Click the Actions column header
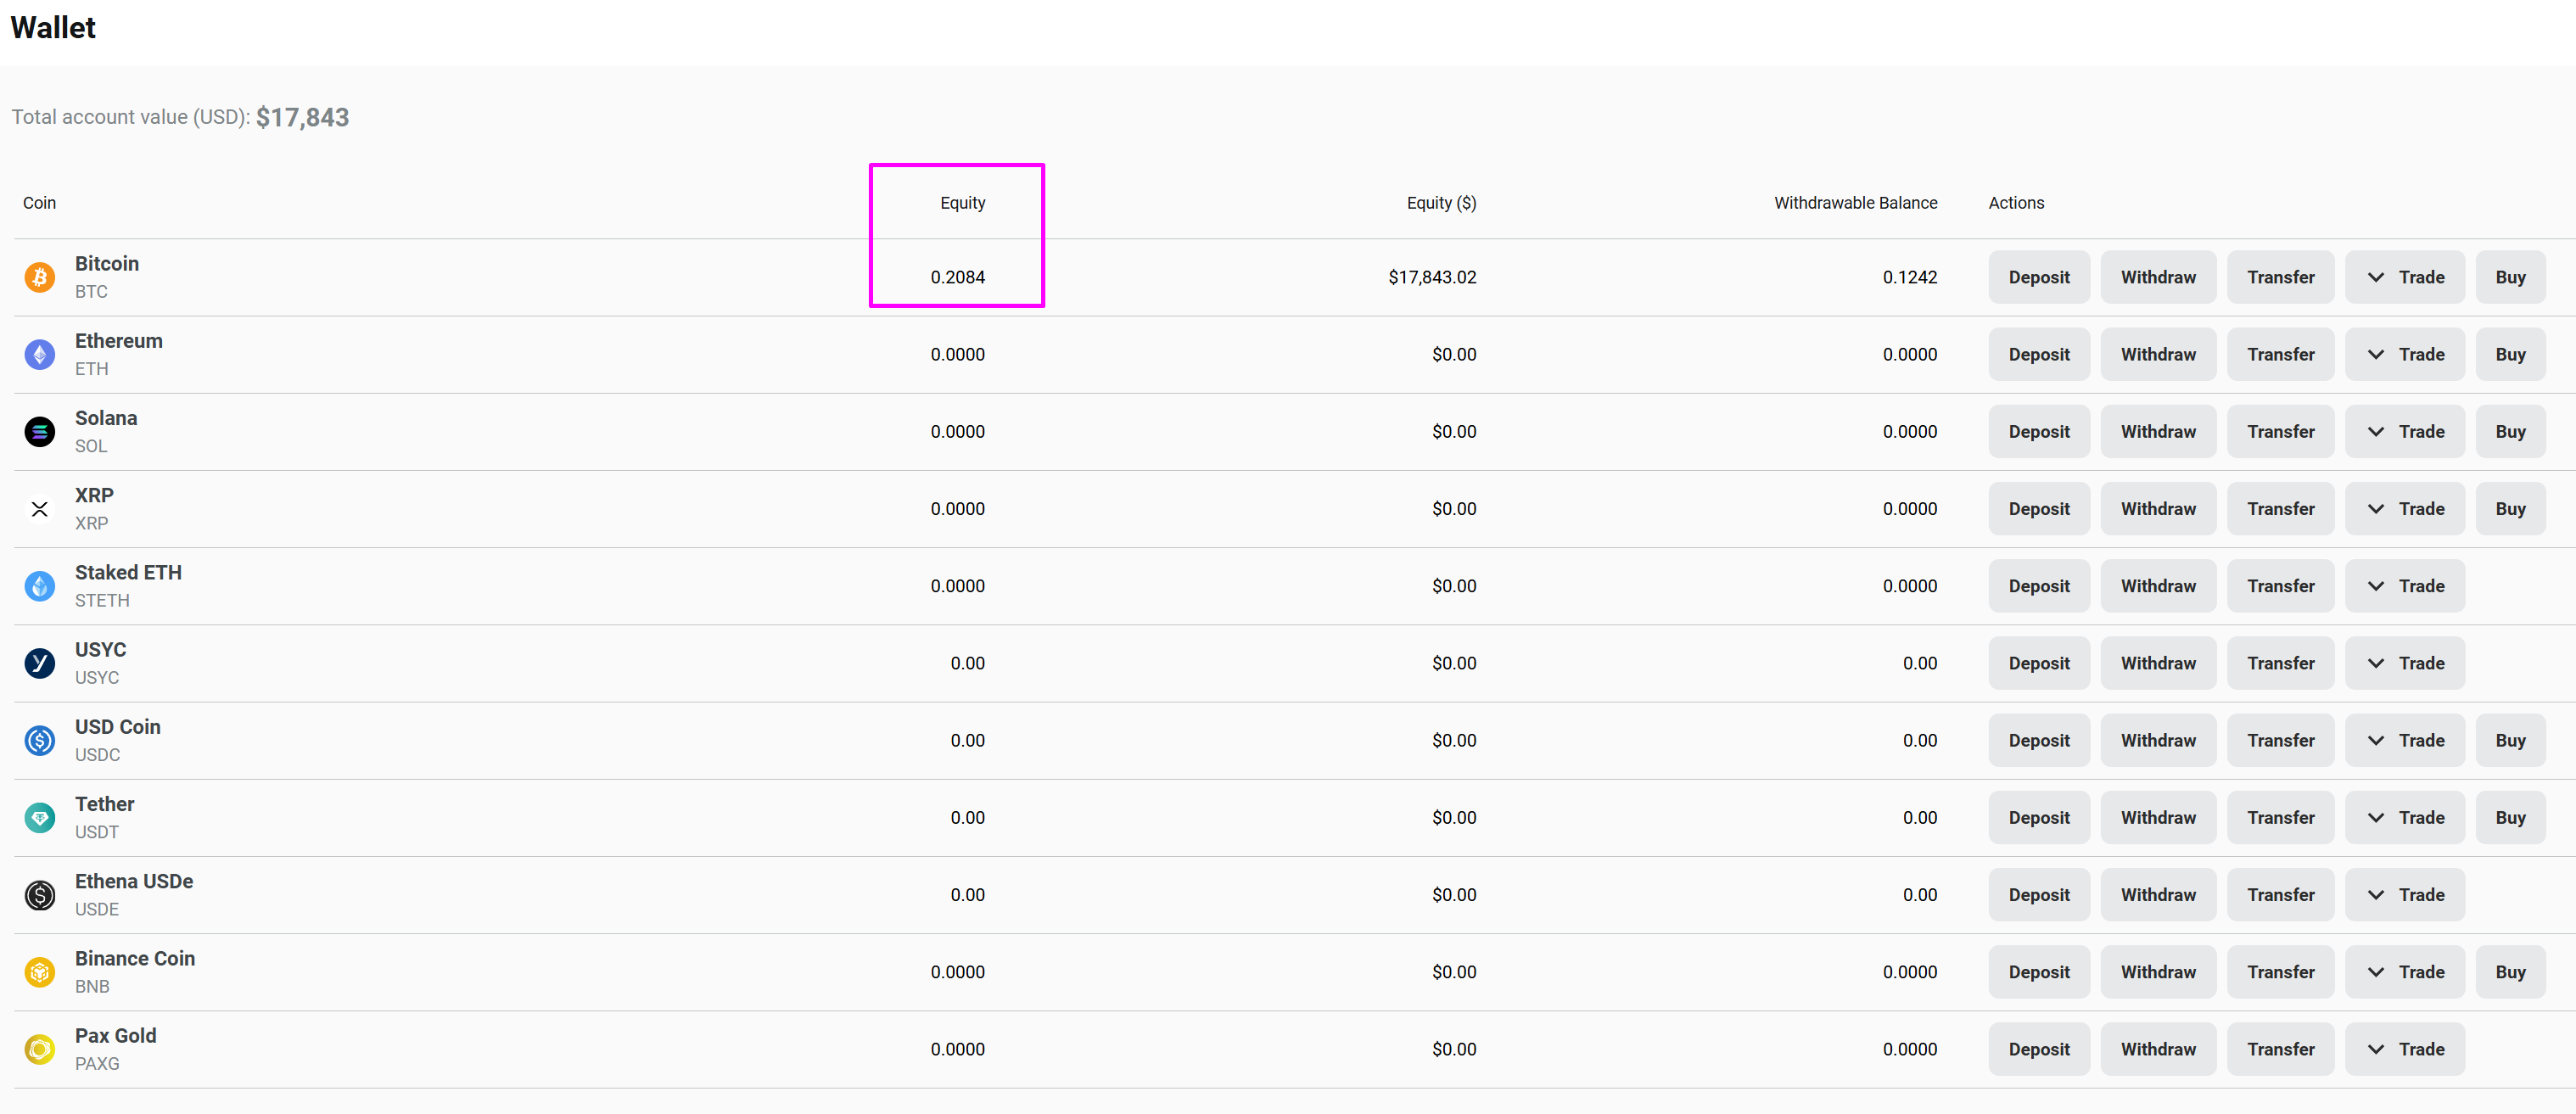The image size is (2576, 1114). tap(2016, 203)
